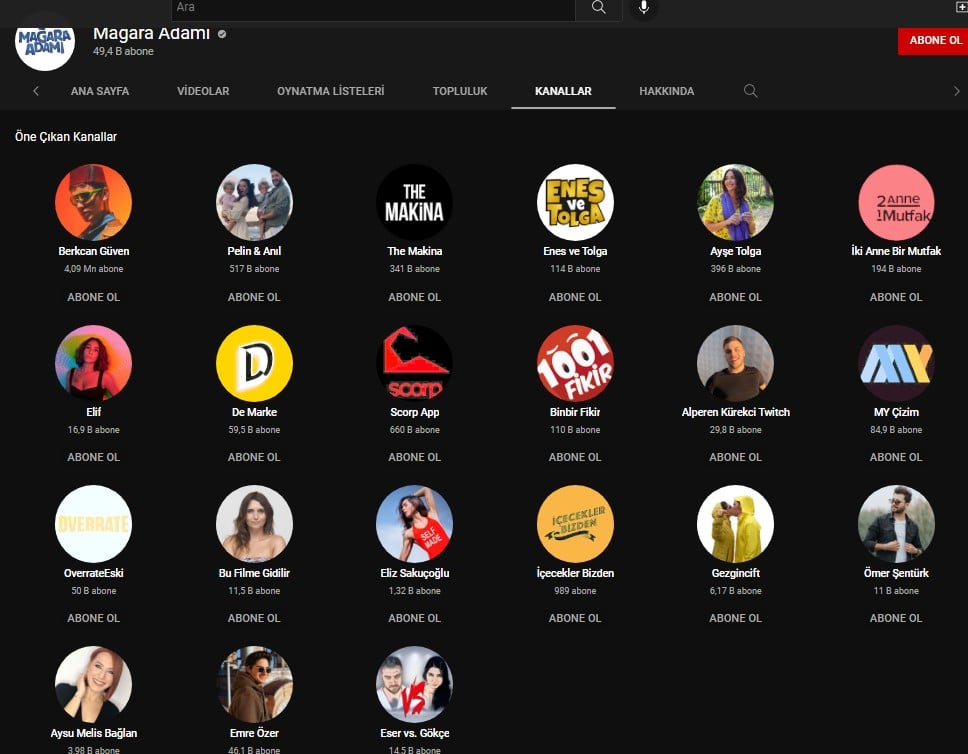Switch to the Hakkında tab
The height and width of the screenshot is (754, 968).
(666, 91)
